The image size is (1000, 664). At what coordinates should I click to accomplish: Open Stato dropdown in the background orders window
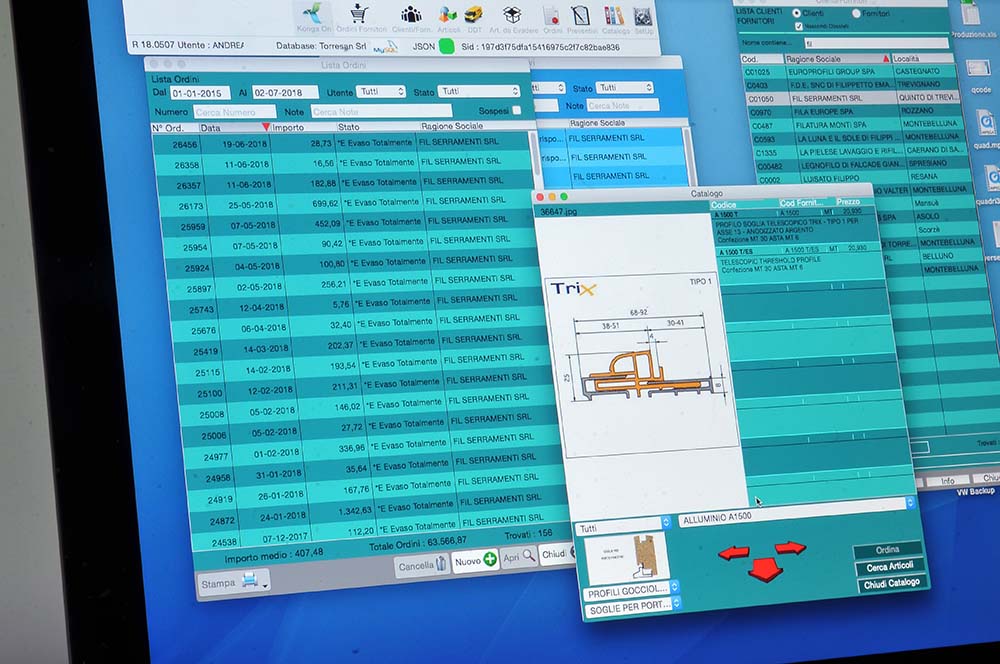[x=626, y=87]
